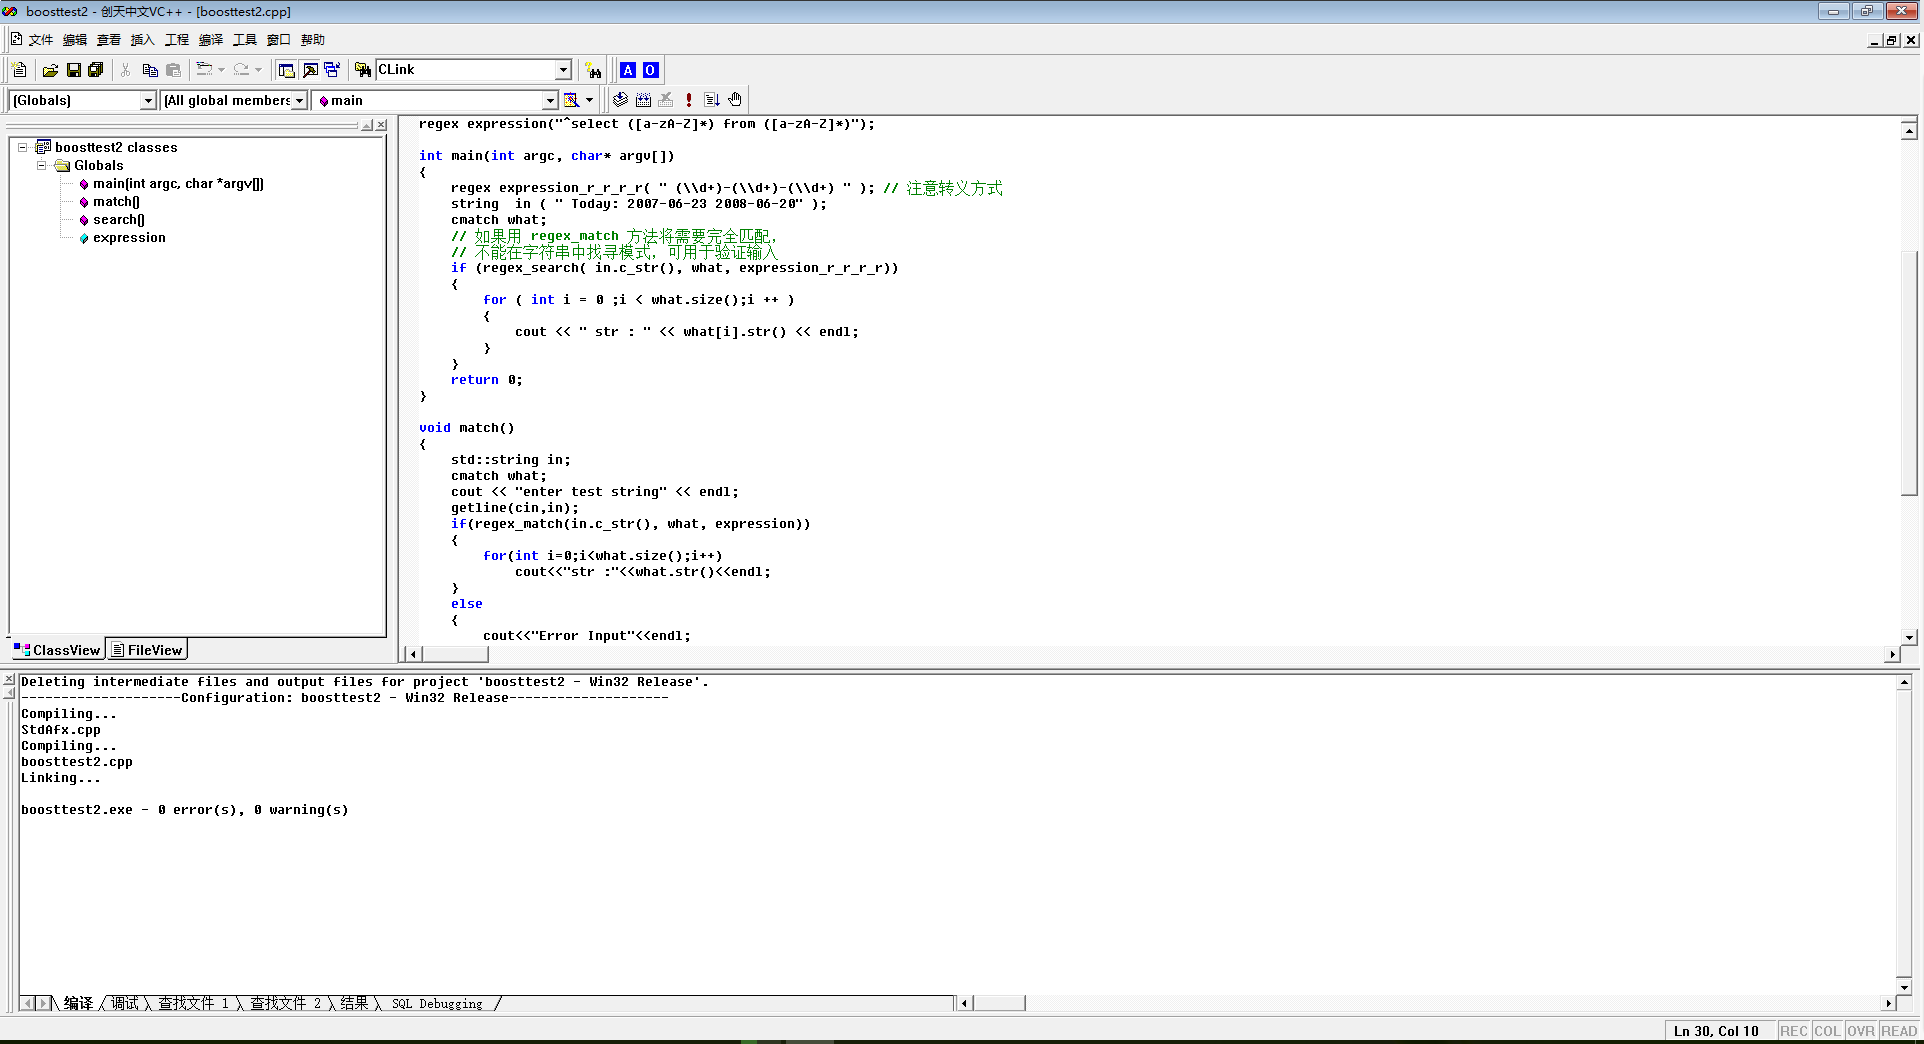
Task: Click the editor horizontal scrollbar thumb
Action: point(455,654)
